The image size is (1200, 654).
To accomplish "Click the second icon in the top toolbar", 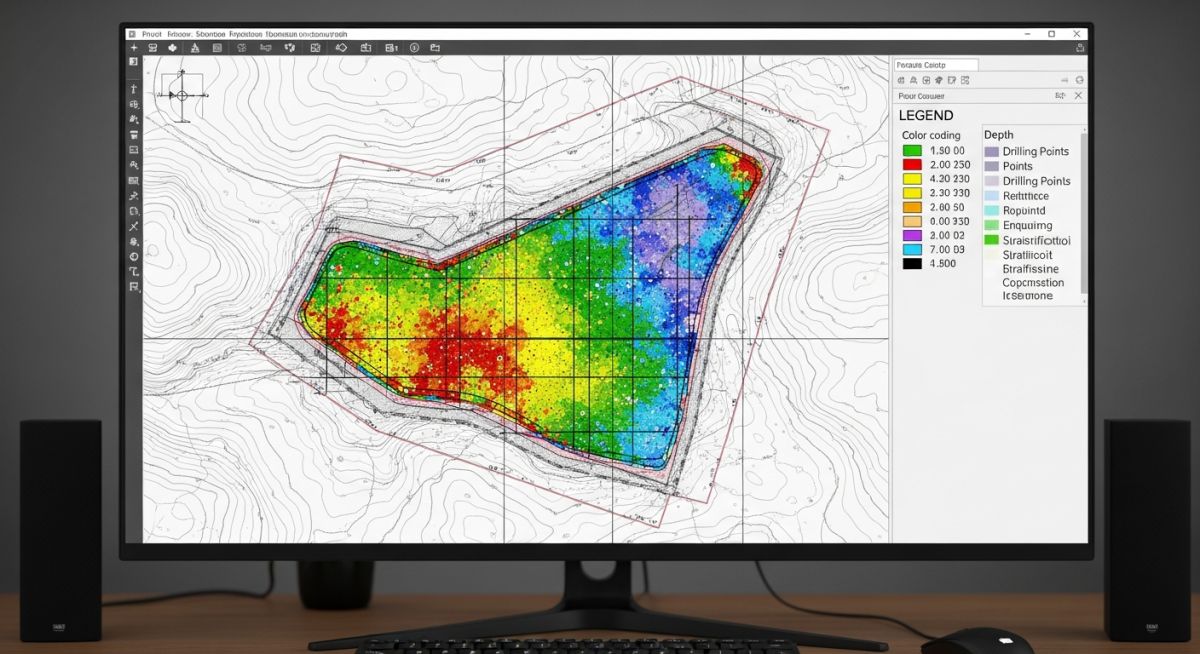I will point(152,48).
